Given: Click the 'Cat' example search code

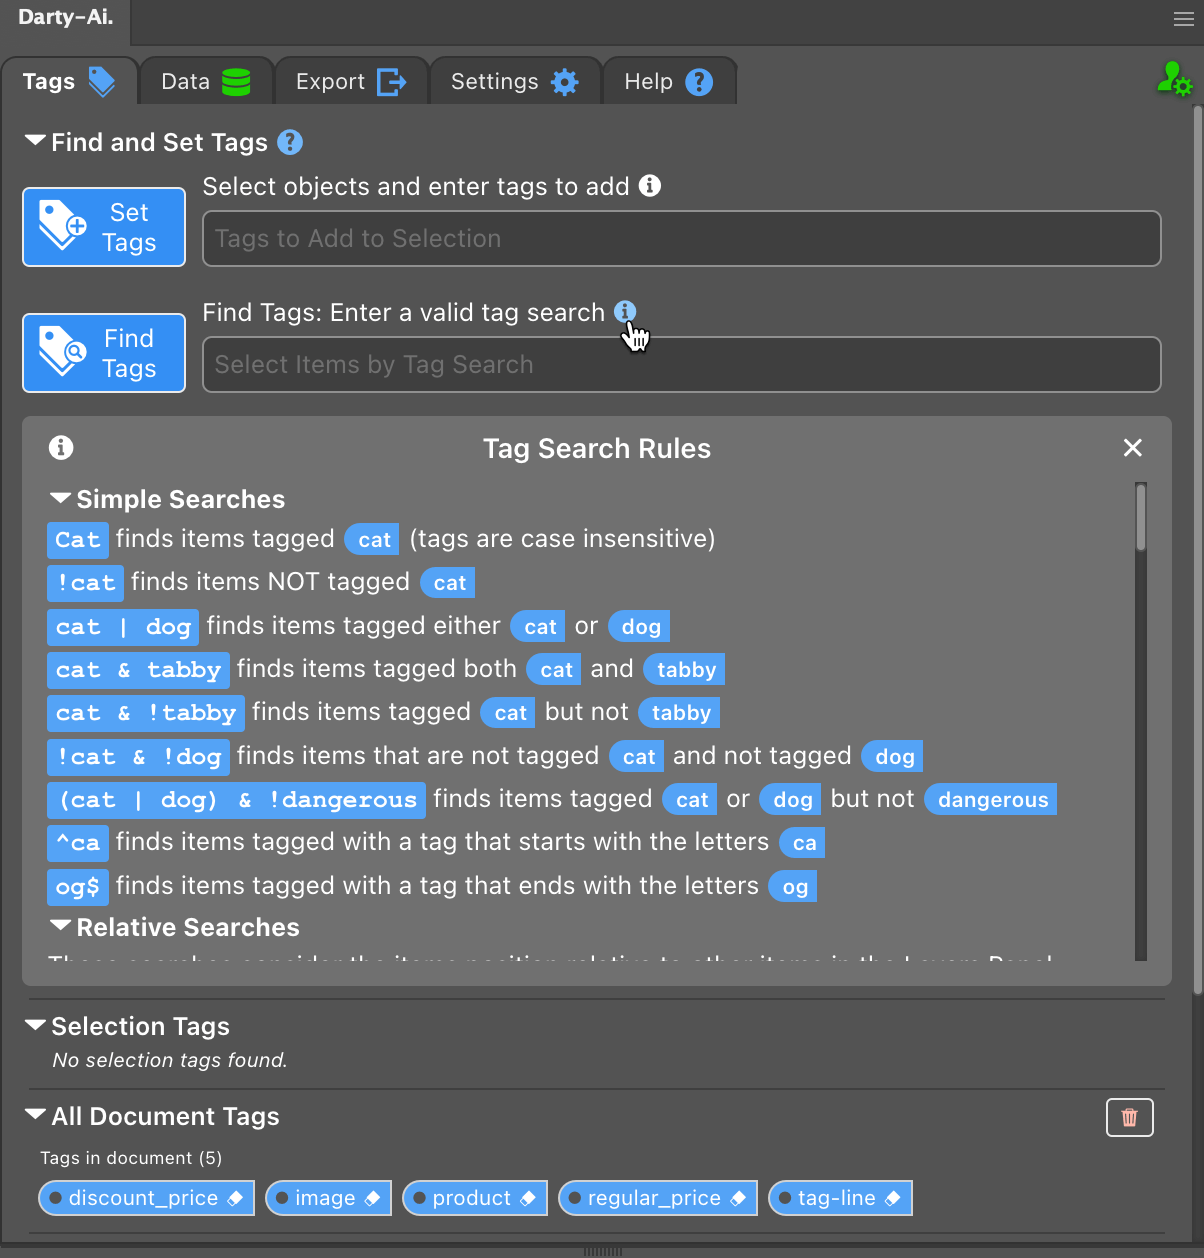Looking at the screenshot, I should point(78,540).
